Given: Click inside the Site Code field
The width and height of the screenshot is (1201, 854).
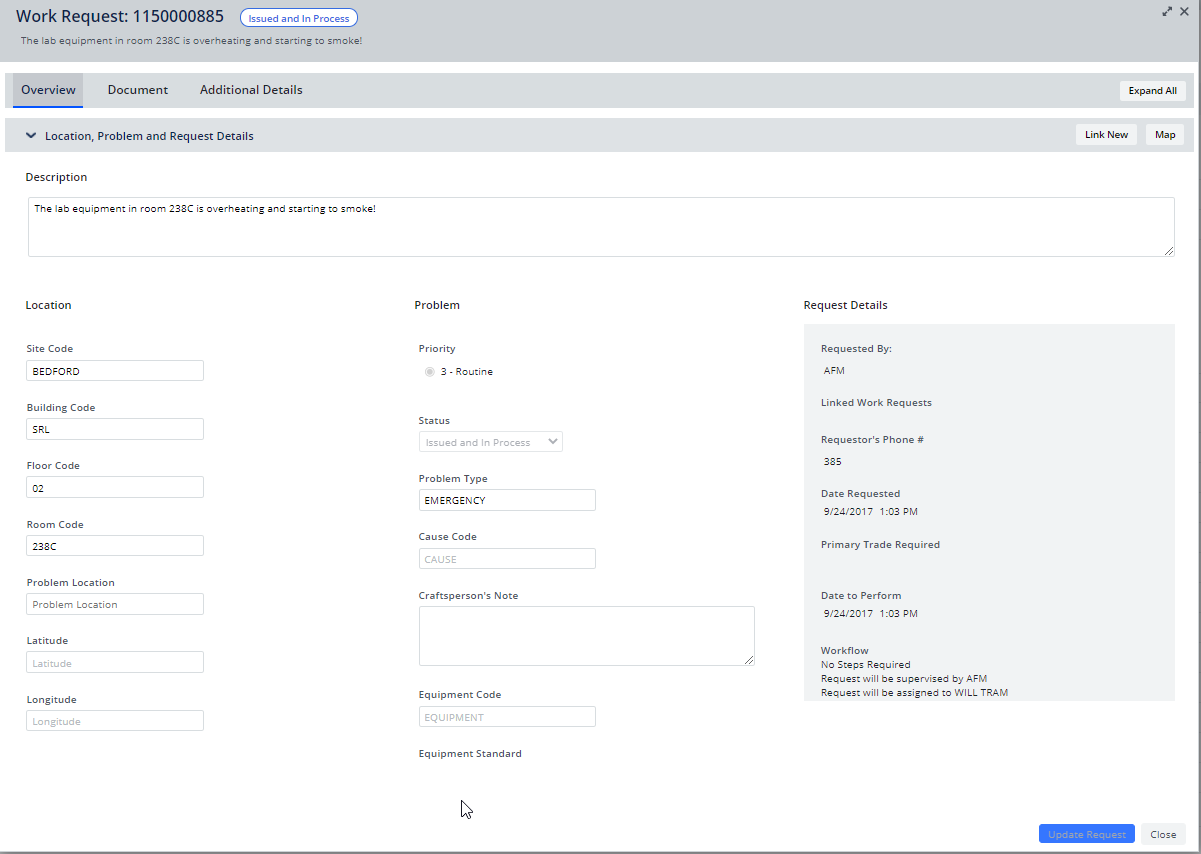Looking at the screenshot, I should pyautogui.click(x=114, y=370).
